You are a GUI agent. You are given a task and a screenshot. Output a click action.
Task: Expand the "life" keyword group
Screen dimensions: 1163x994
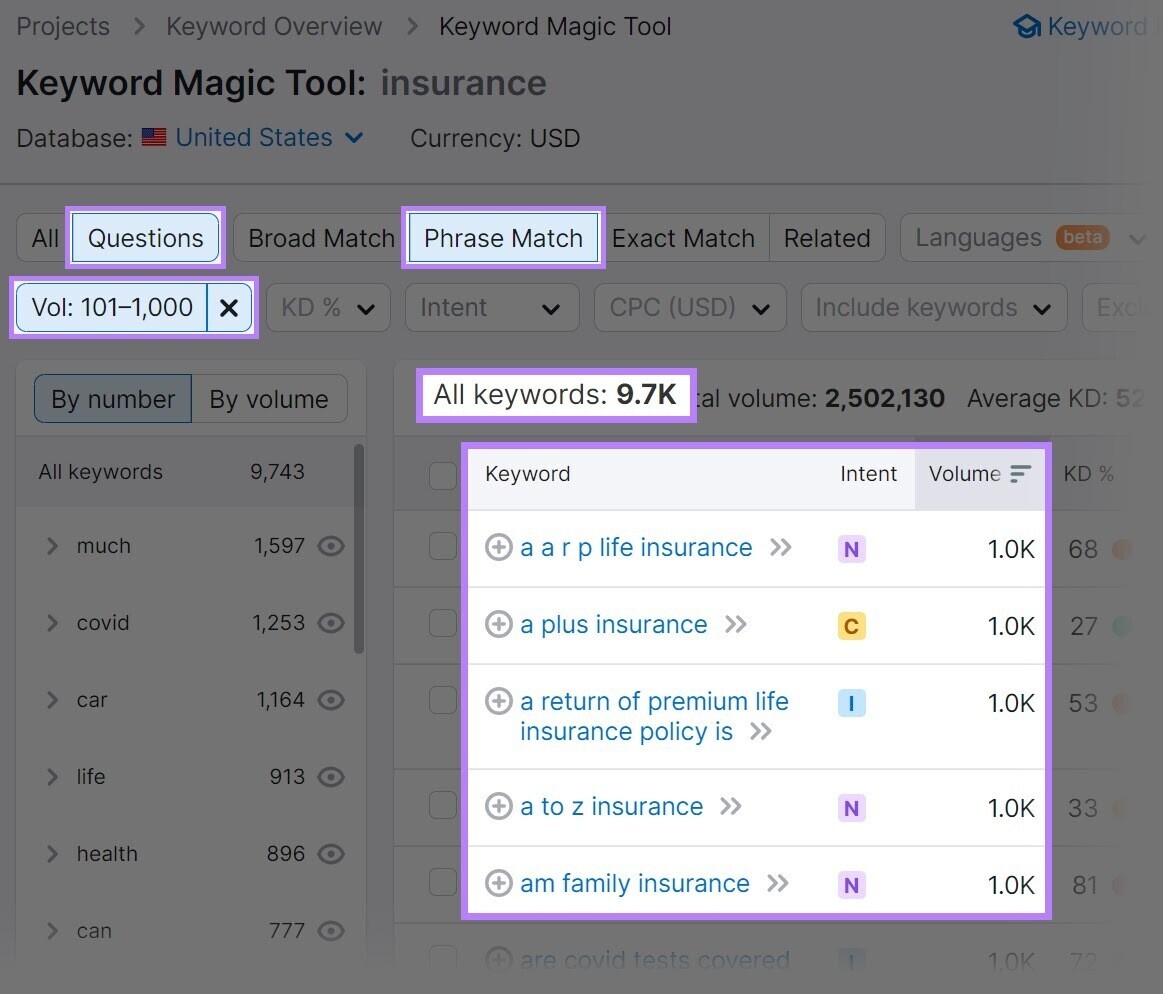[53, 776]
